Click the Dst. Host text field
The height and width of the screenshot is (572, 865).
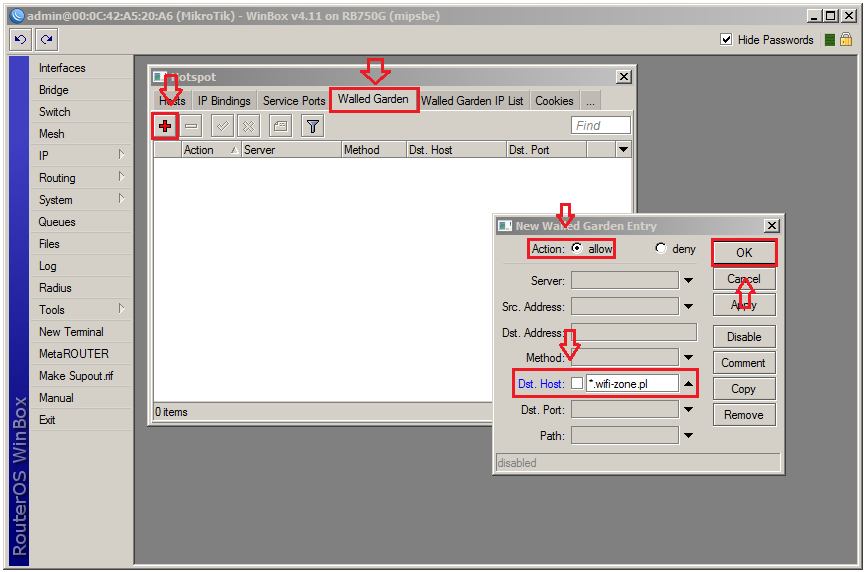[632, 383]
